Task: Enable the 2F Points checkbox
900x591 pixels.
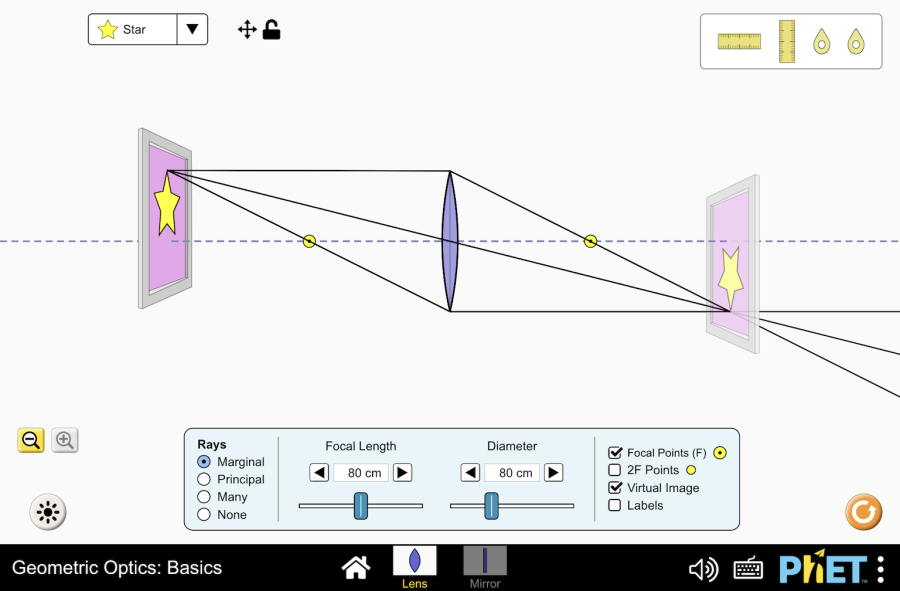Action: click(615, 470)
